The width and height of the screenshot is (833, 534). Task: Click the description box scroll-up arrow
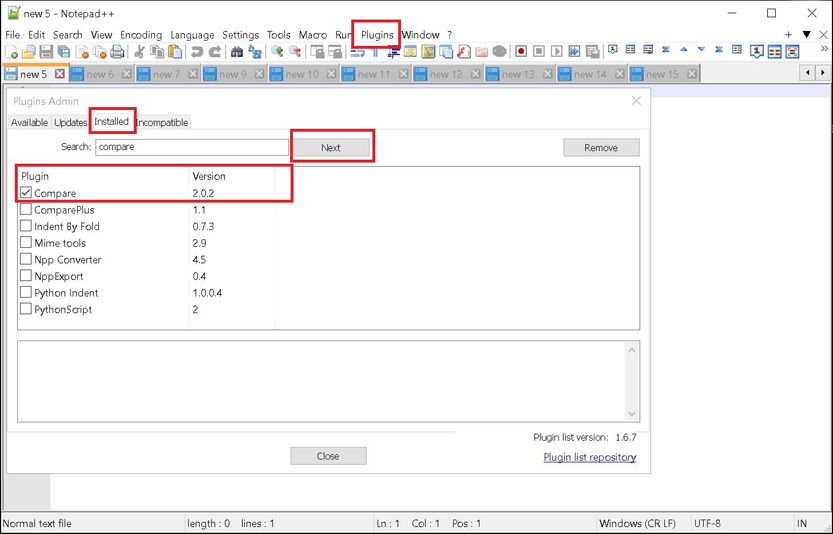pyautogui.click(x=632, y=350)
